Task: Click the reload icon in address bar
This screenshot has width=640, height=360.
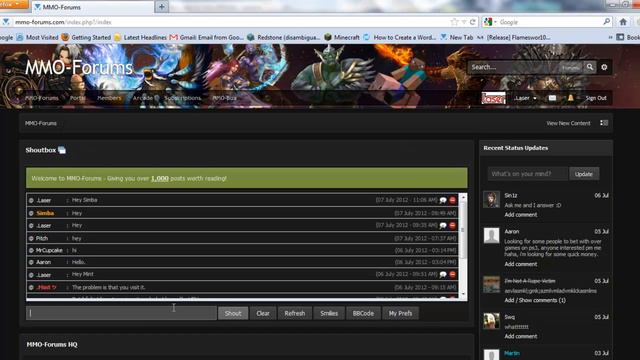Action: pos(473,22)
